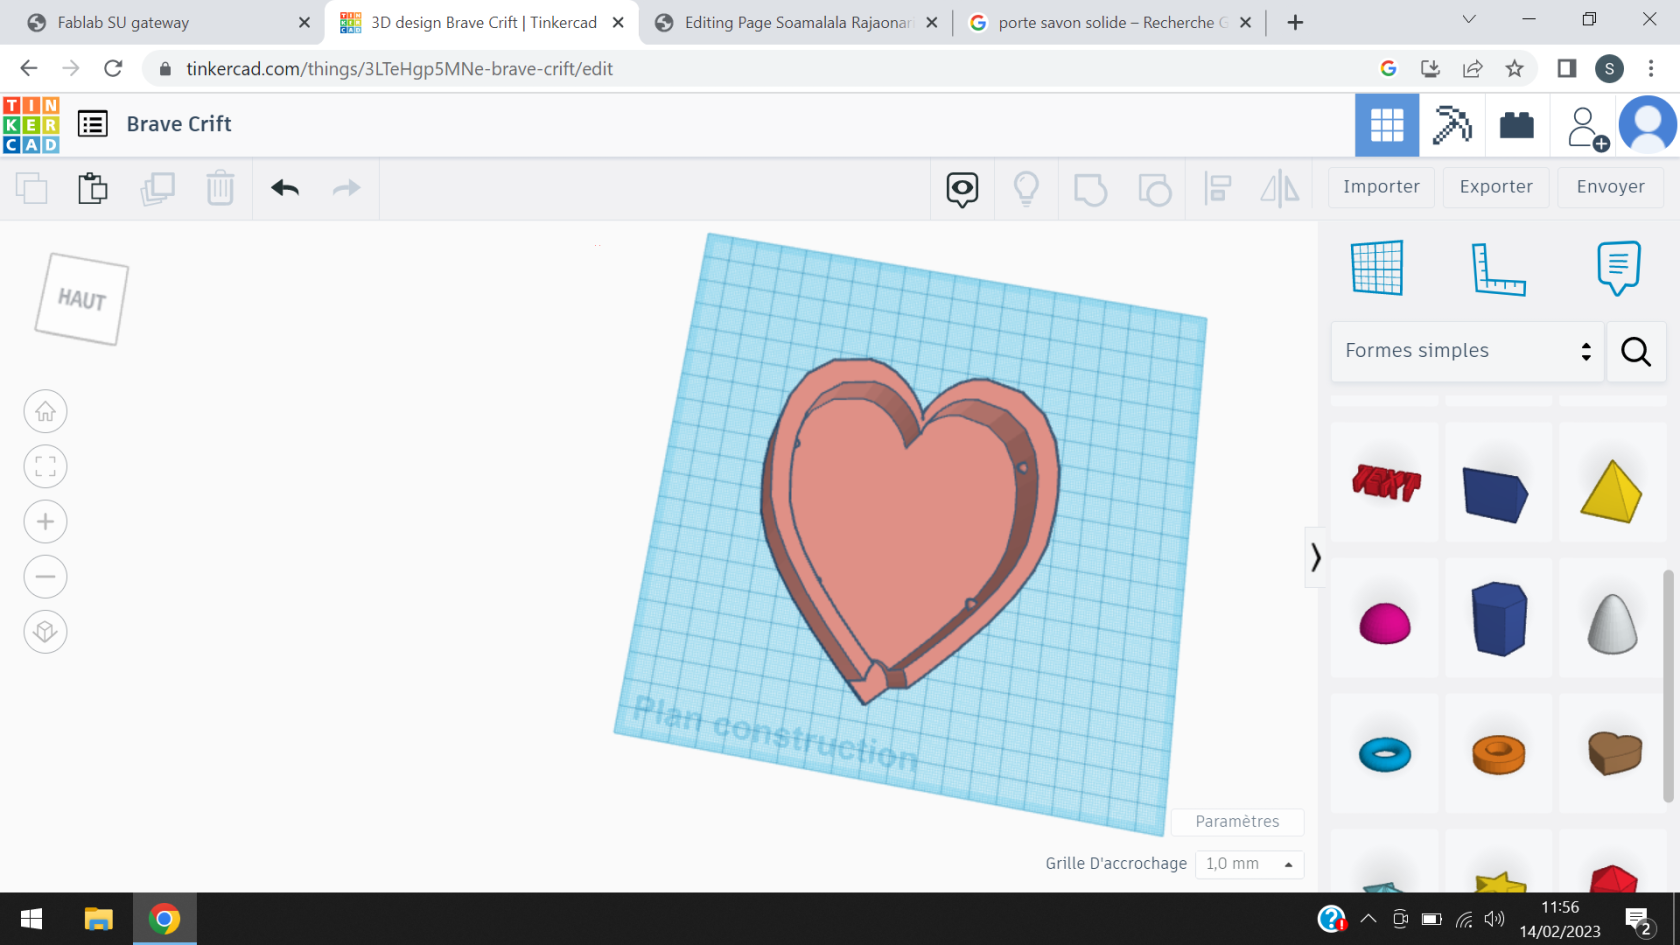
Task: Redo the action
Action: pyautogui.click(x=346, y=188)
